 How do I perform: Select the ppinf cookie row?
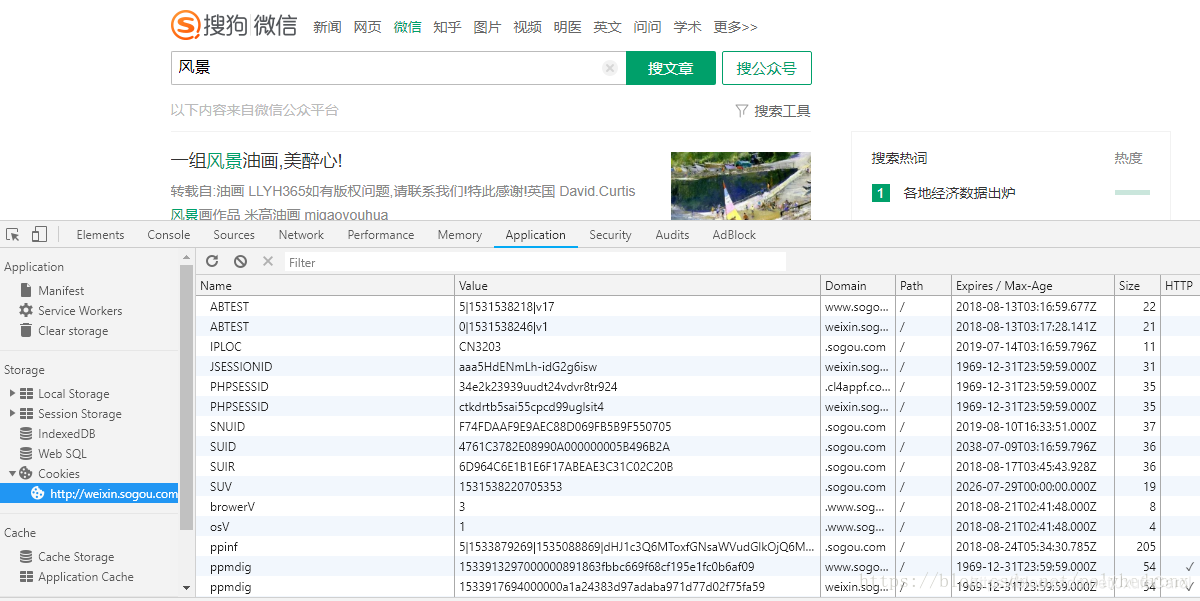698,547
